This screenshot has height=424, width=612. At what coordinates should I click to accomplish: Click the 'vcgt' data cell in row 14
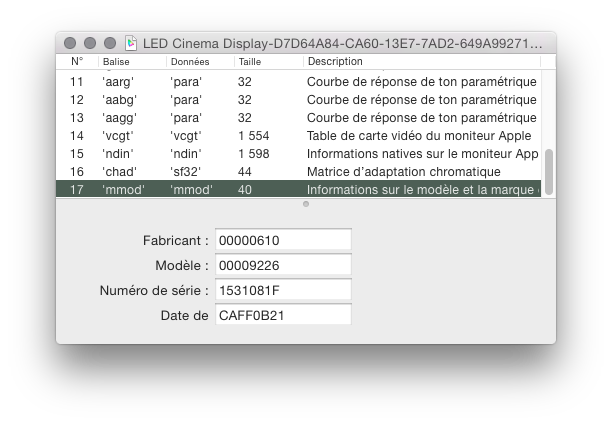click(x=185, y=136)
